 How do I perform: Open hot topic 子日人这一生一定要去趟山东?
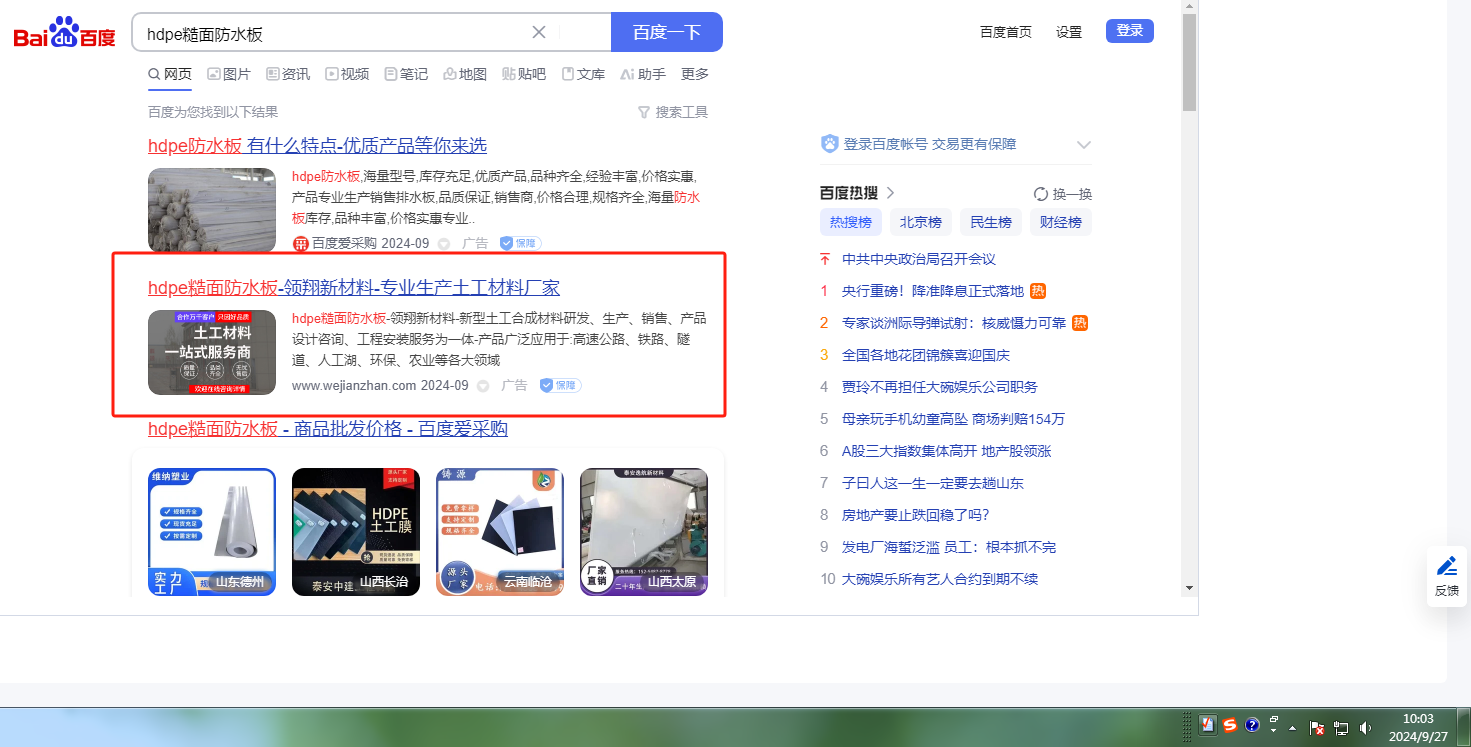[x=933, y=483]
